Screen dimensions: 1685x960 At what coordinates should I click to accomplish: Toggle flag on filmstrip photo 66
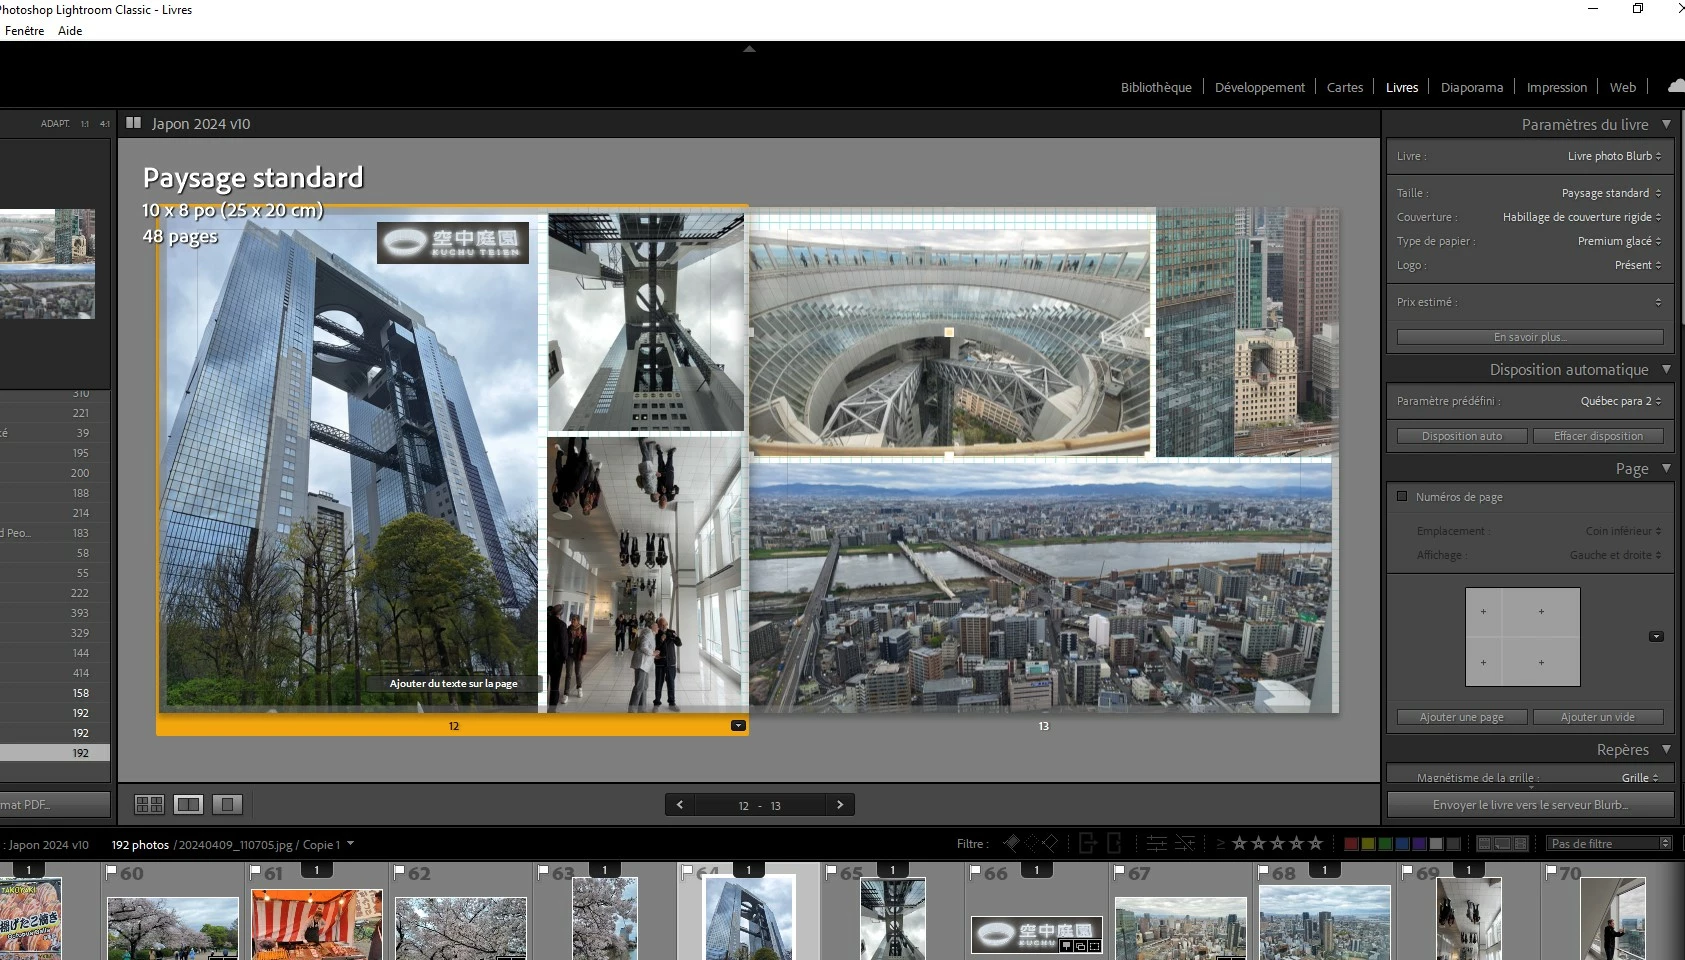click(x=976, y=872)
